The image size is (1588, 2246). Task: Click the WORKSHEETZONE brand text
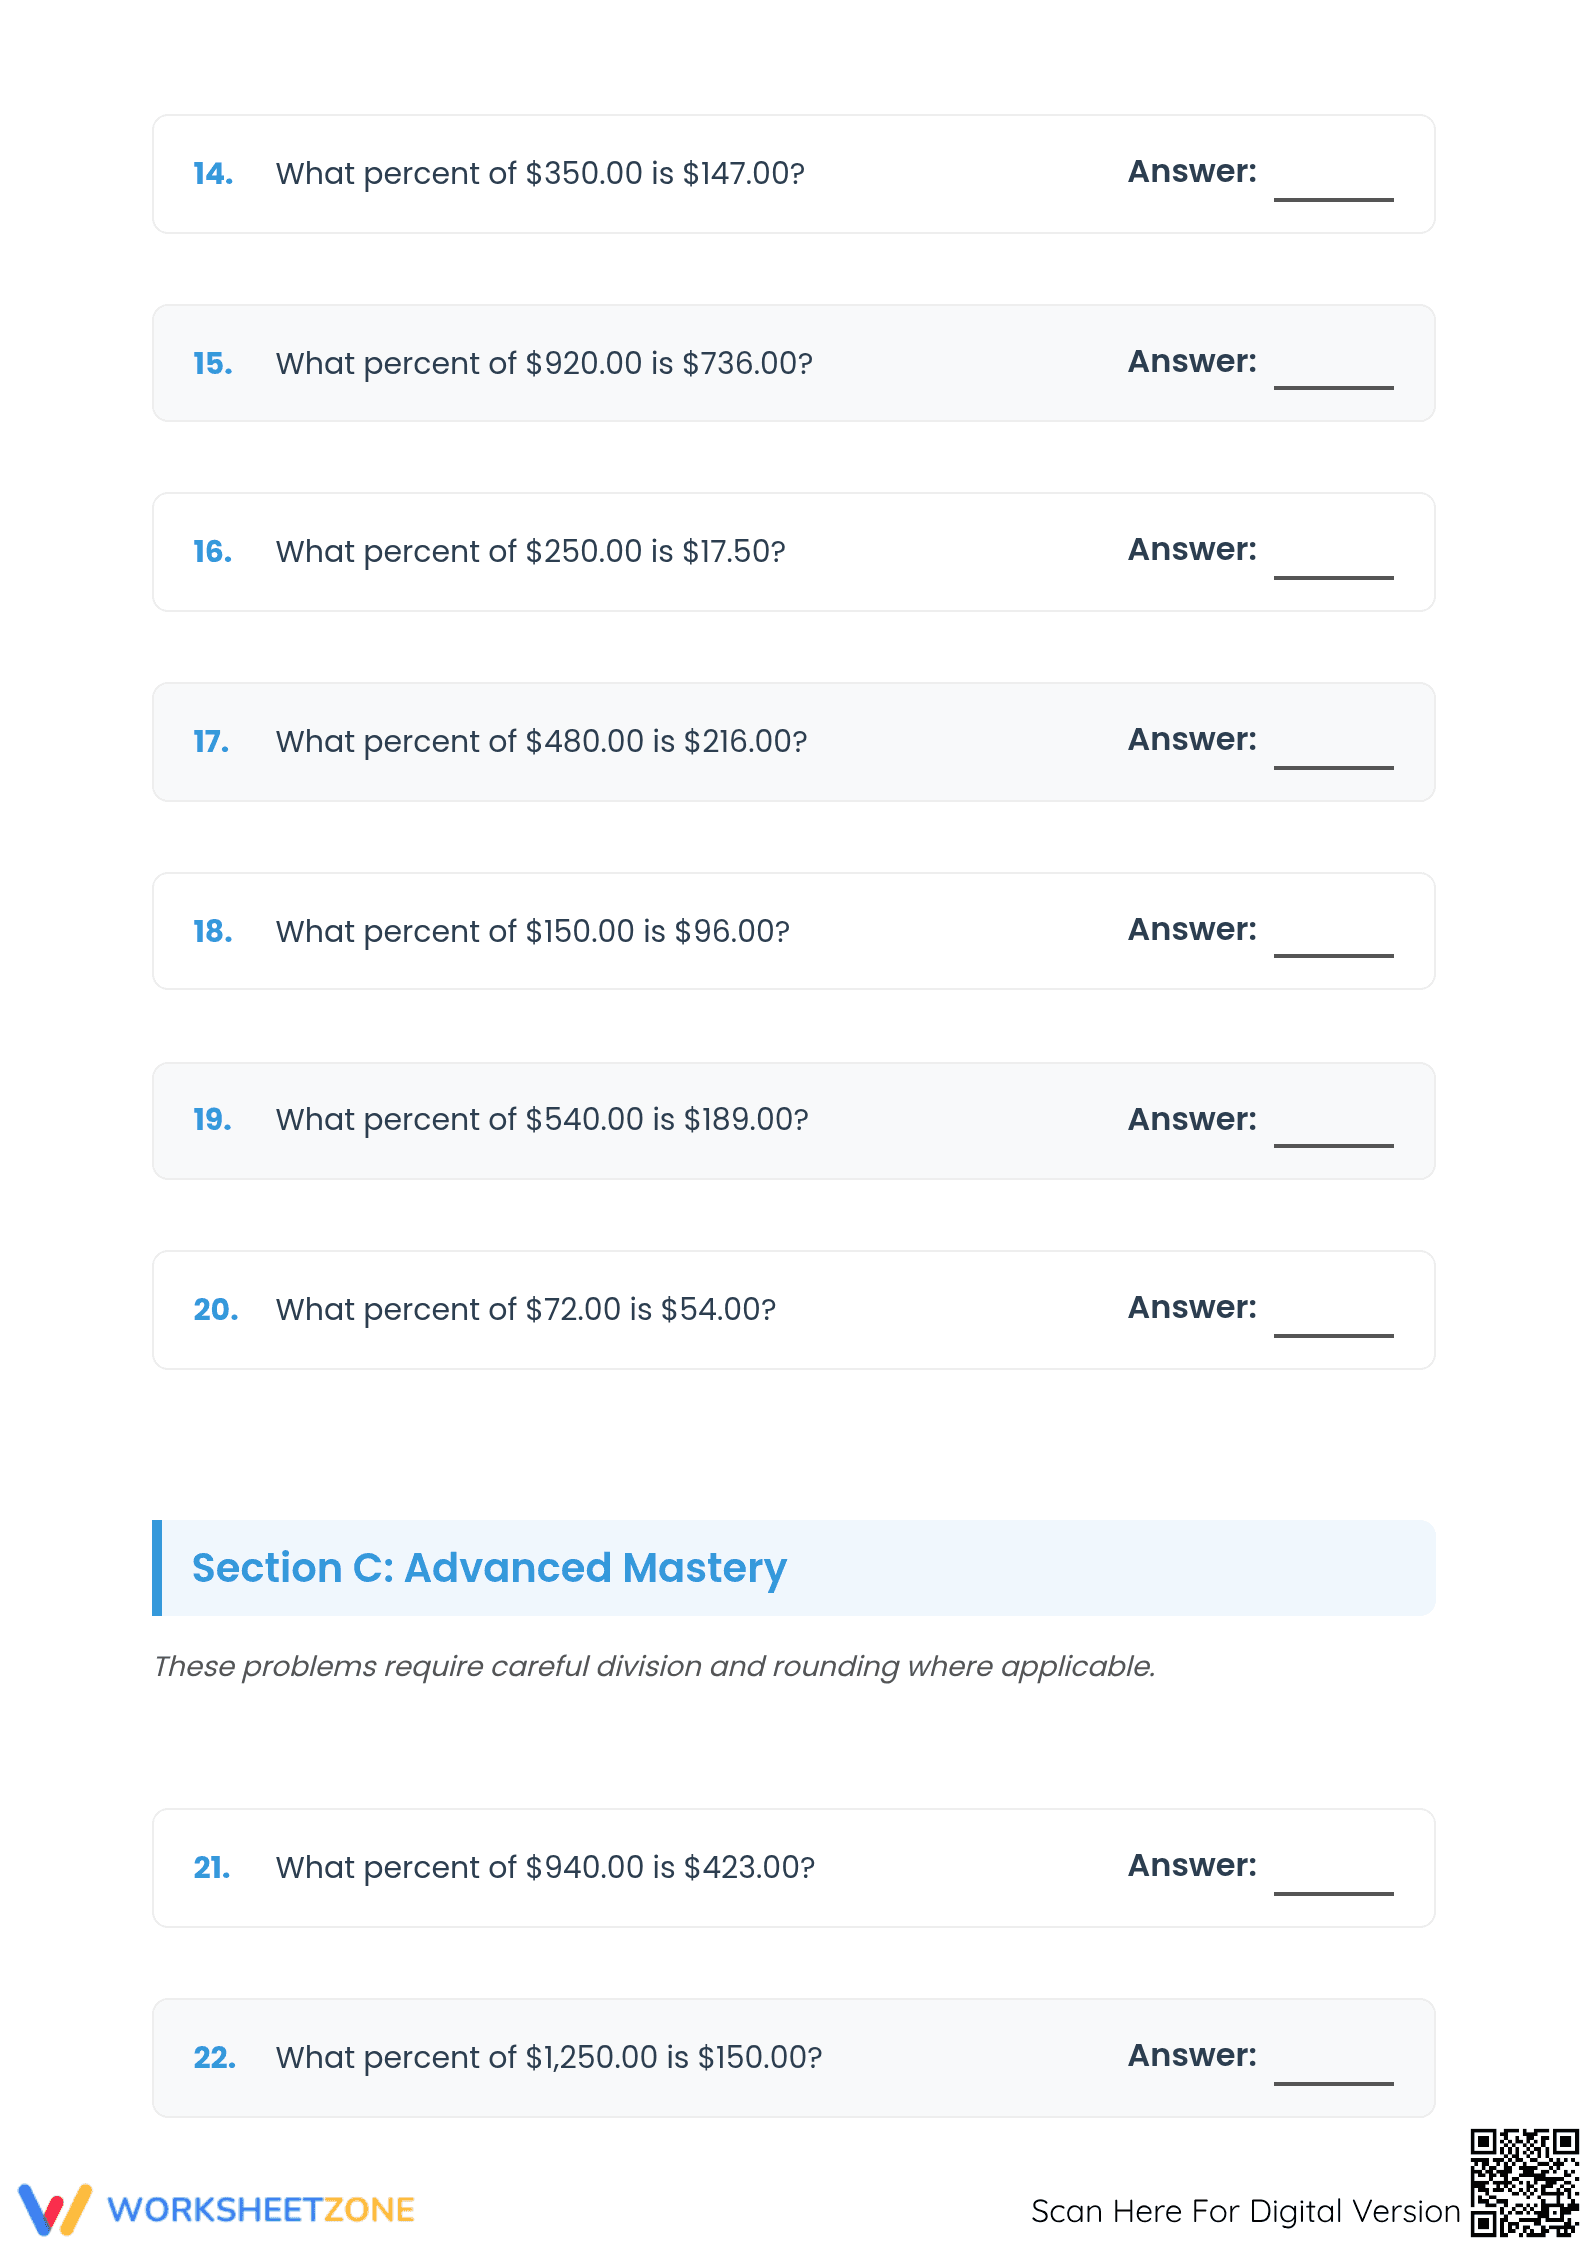(261, 2210)
